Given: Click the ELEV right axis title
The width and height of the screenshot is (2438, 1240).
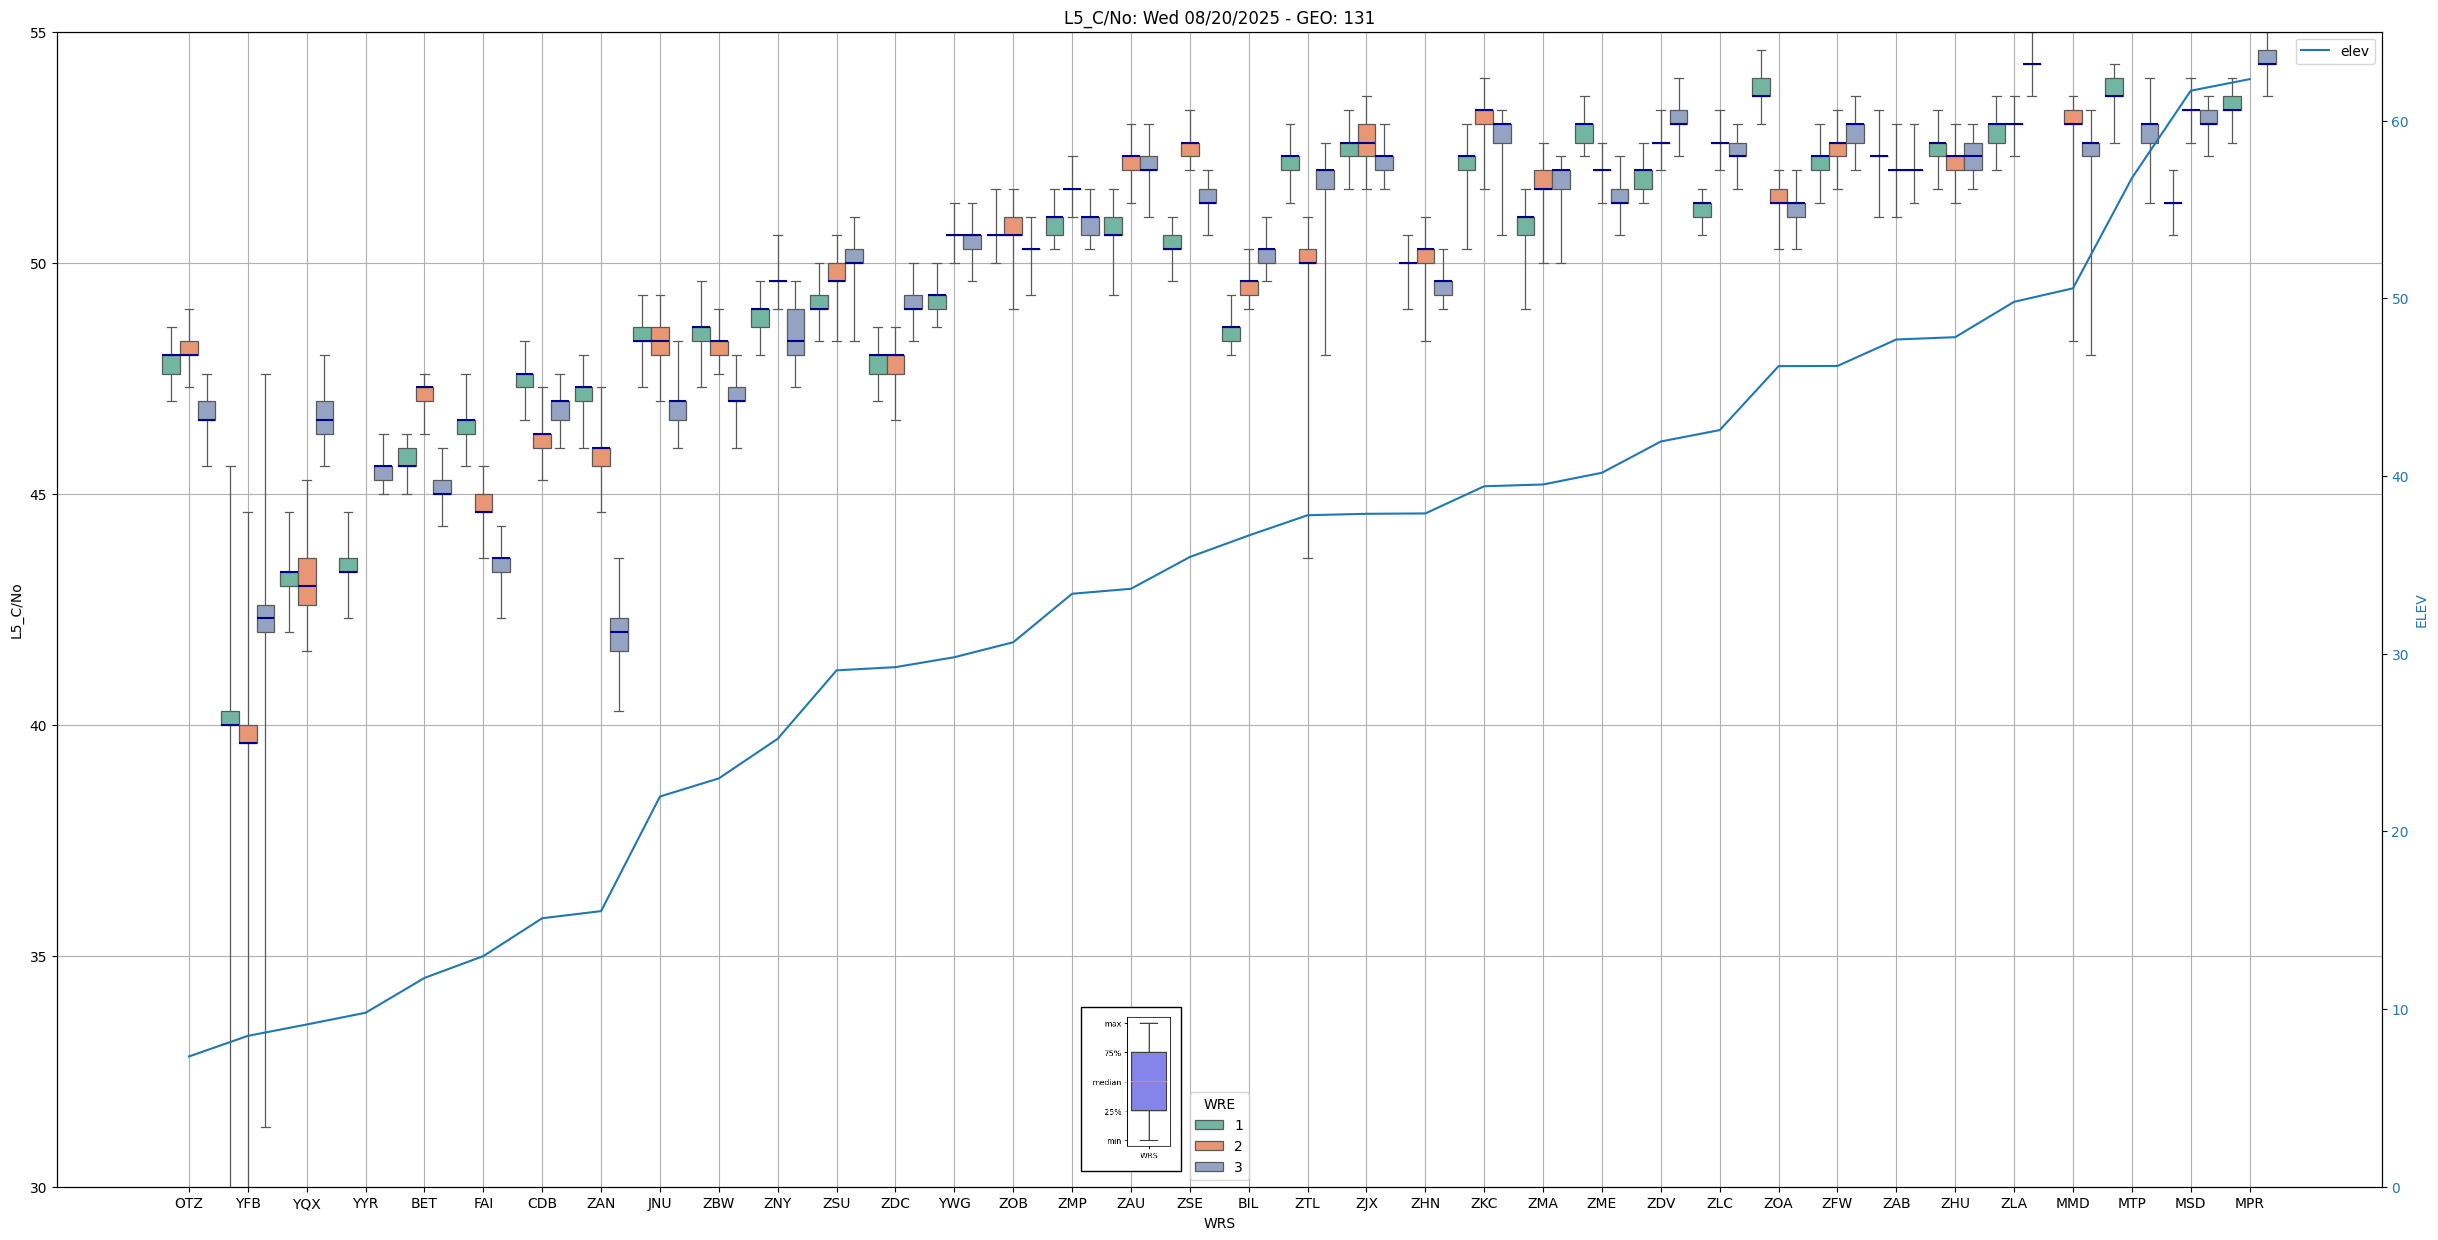Looking at the screenshot, I should click(x=2421, y=611).
